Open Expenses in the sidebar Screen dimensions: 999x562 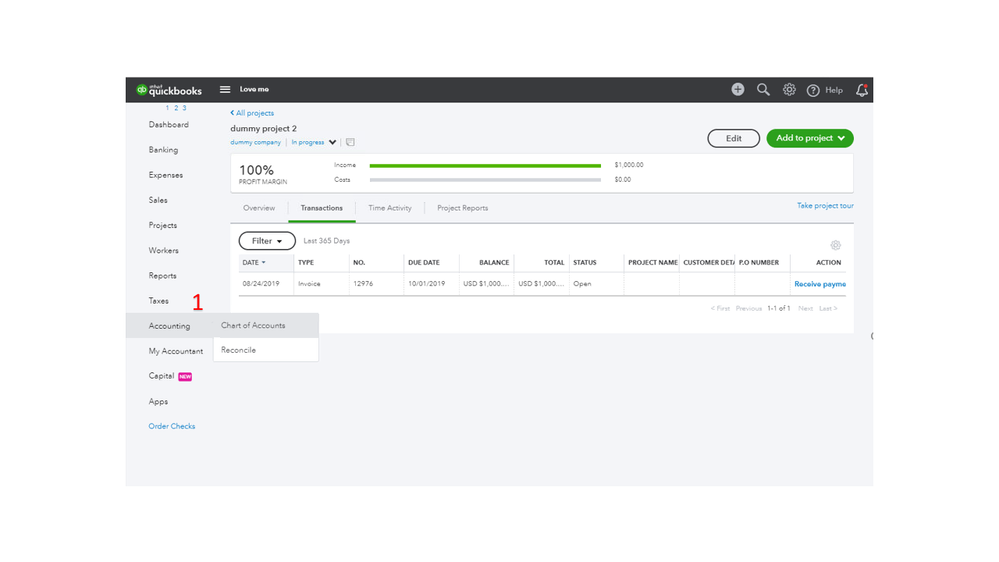(x=166, y=175)
